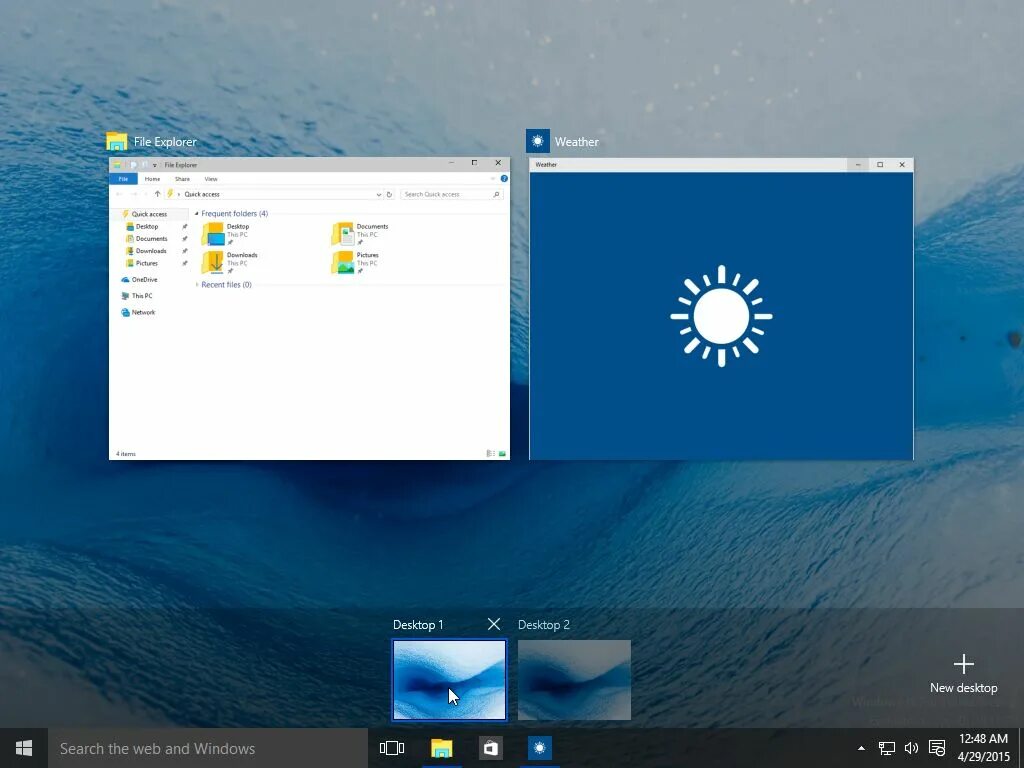Screen dimensions: 1024x768
Task: Select This PC in the navigation pane
Action: [136, 296]
